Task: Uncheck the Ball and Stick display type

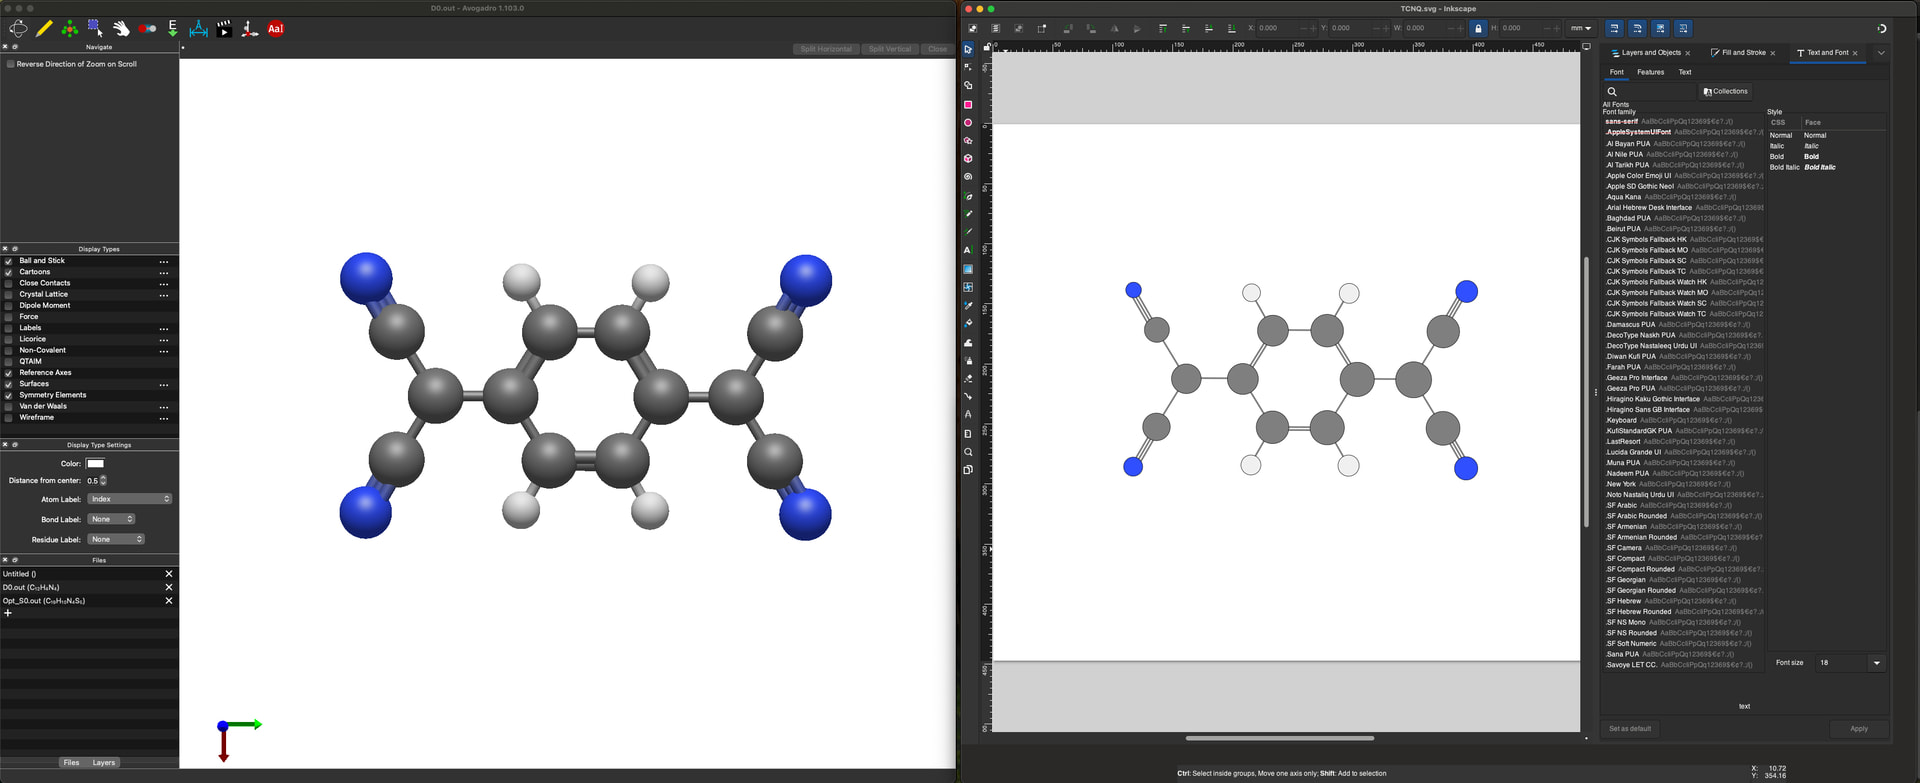Action: point(9,261)
